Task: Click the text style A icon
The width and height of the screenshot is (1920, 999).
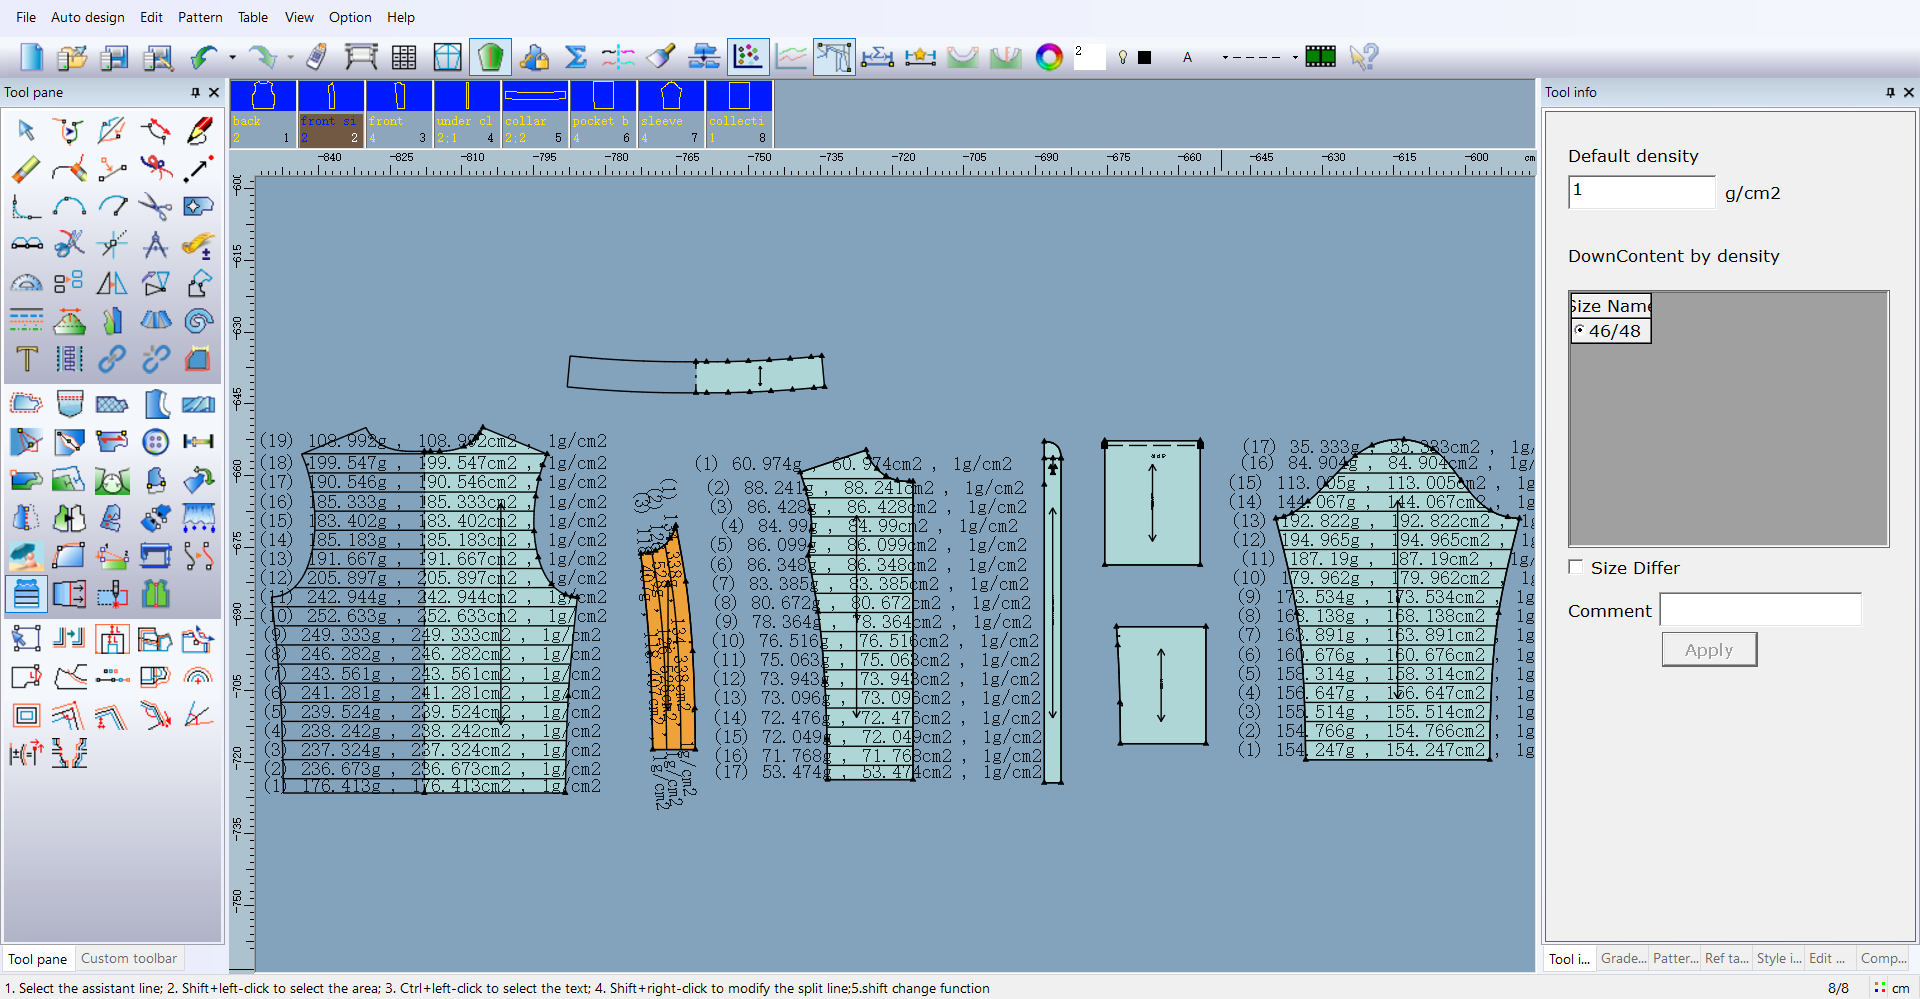Action: 1187,58
